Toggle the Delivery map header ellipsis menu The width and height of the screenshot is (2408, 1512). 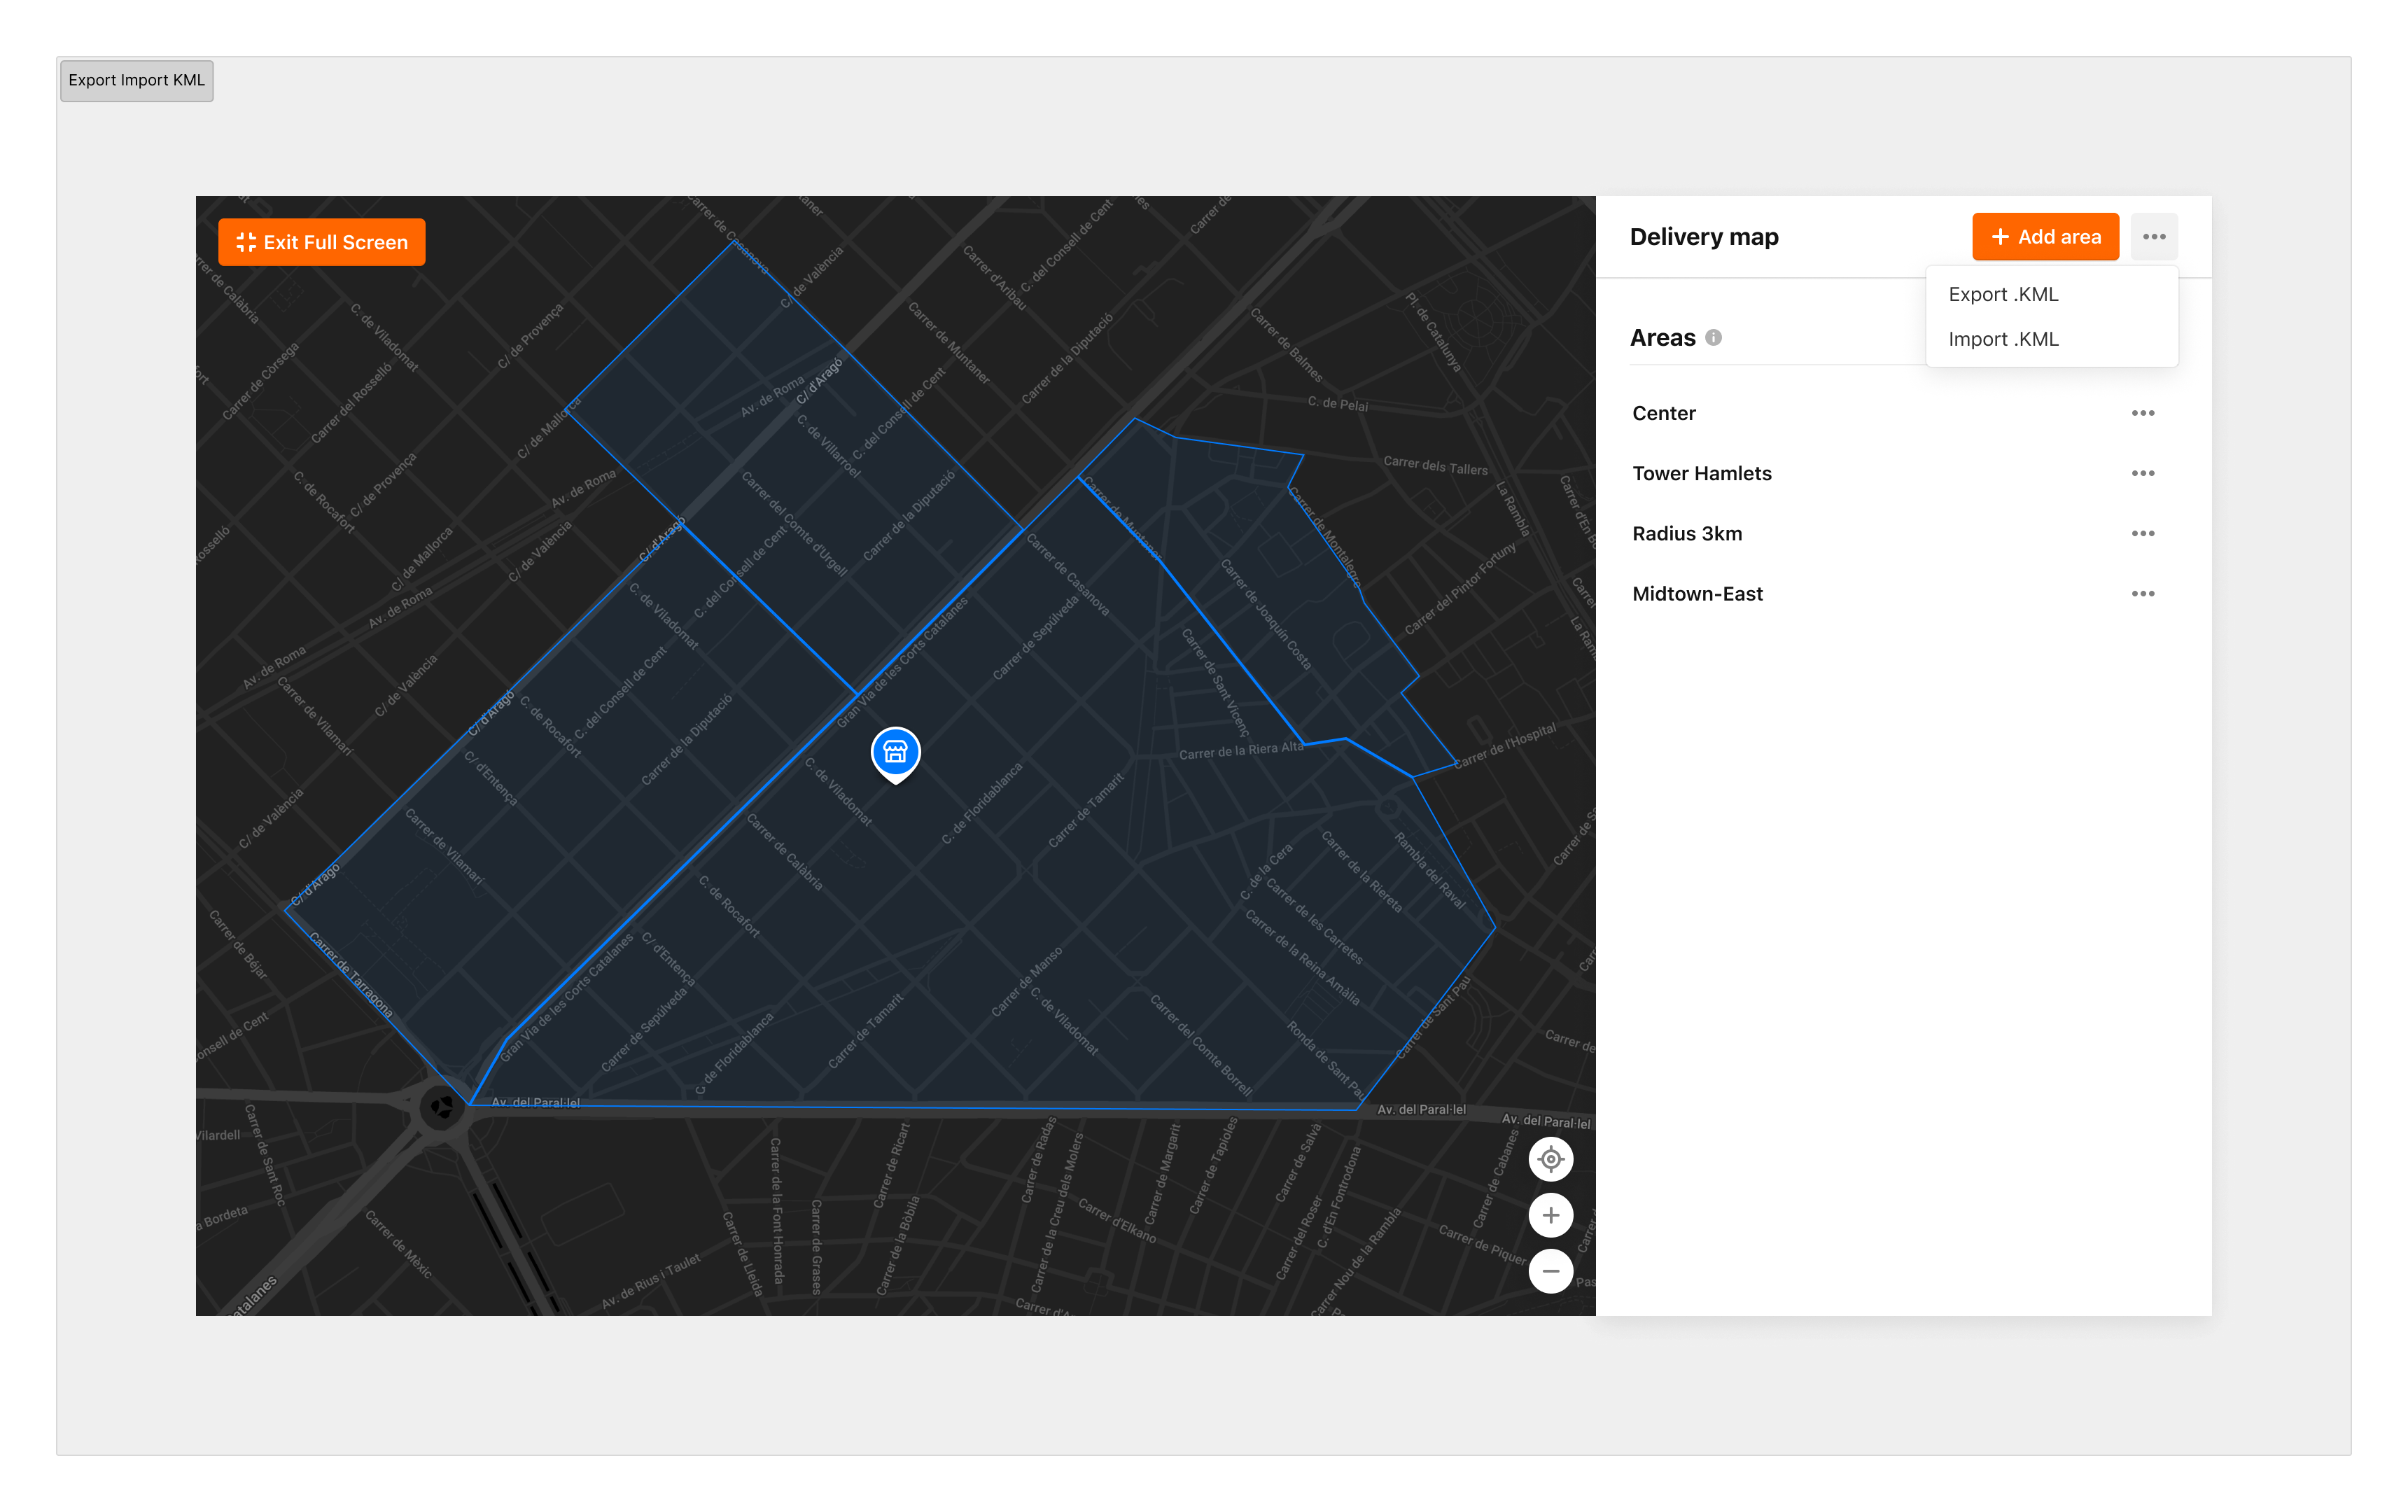point(2154,237)
